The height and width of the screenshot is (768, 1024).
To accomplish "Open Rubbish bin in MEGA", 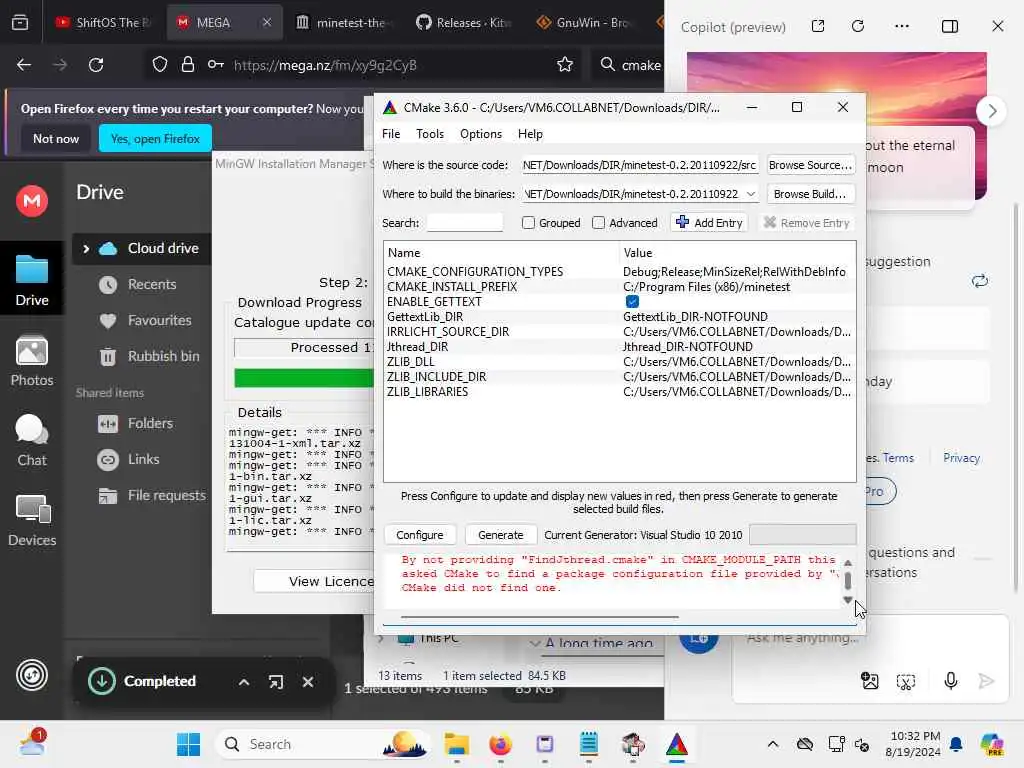I will (163, 357).
